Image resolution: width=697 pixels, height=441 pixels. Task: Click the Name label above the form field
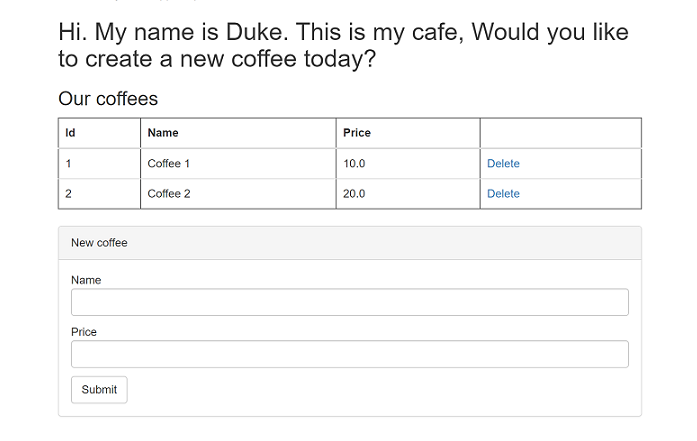coord(86,280)
